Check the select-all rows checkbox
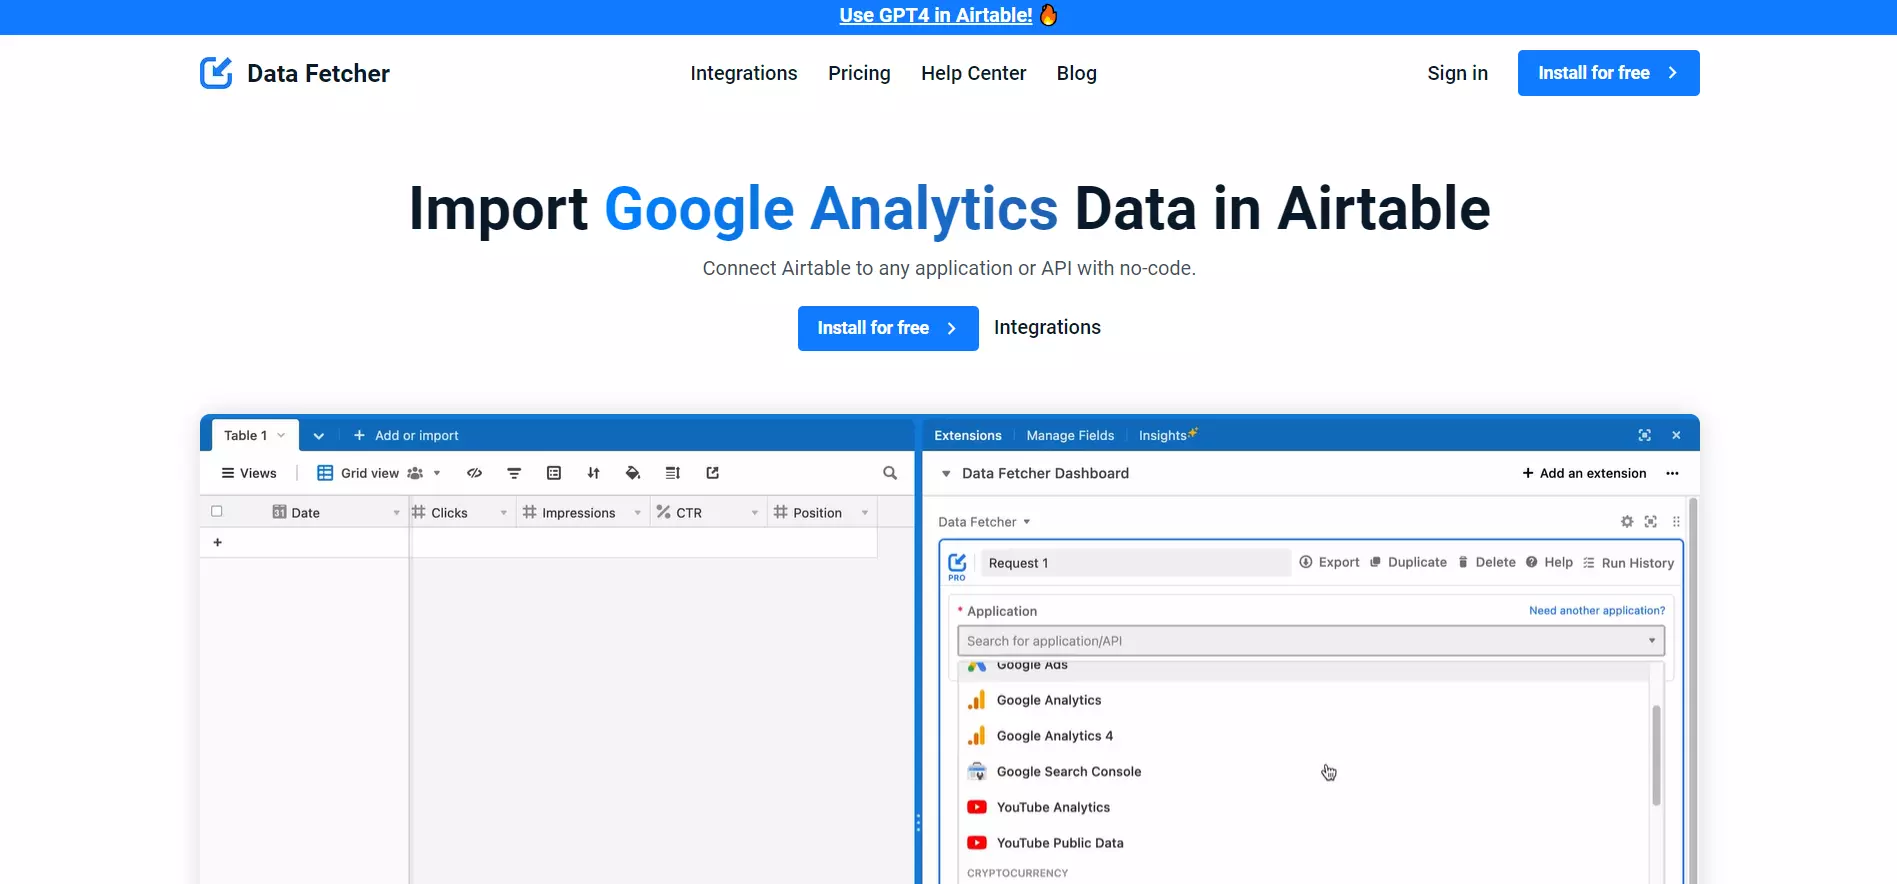Viewport: 1897px width, 884px height. (217, 512)
